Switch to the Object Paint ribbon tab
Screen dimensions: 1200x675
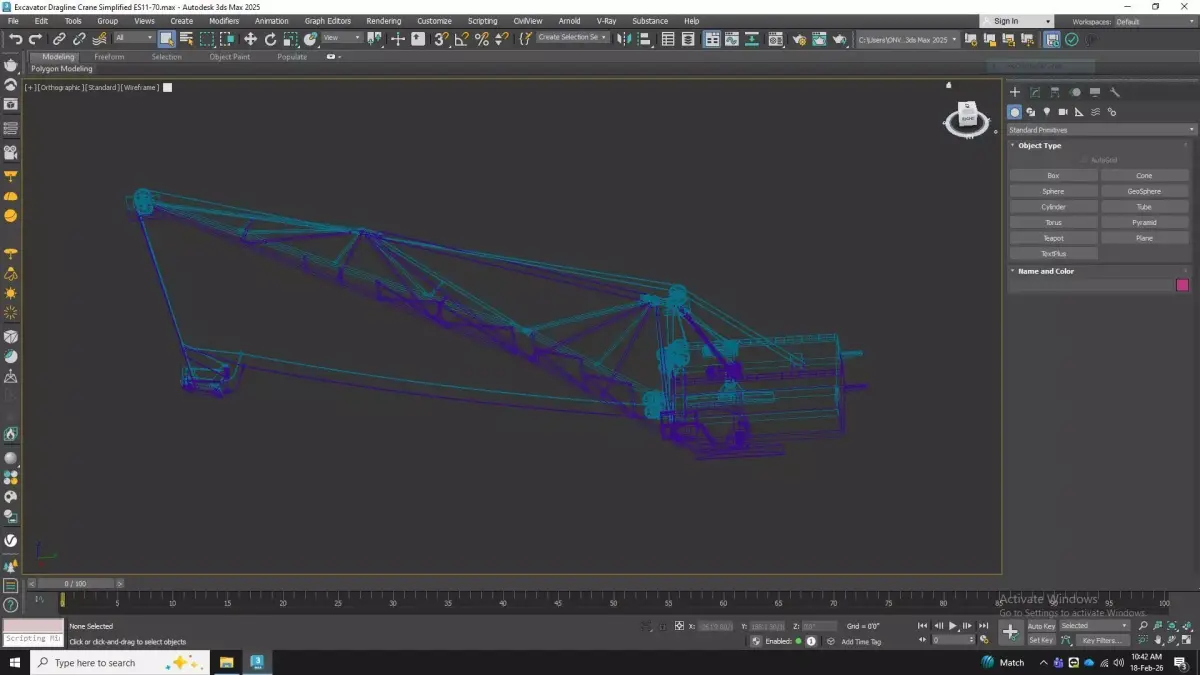229,57
